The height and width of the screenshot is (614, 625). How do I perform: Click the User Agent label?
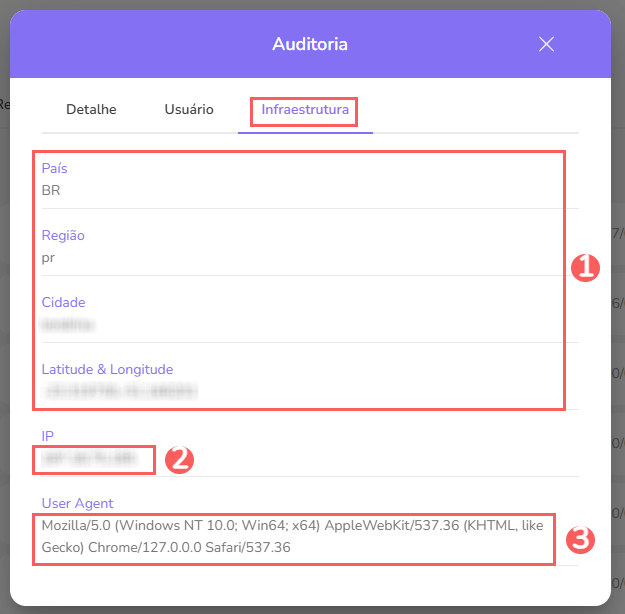coord(78,503)
